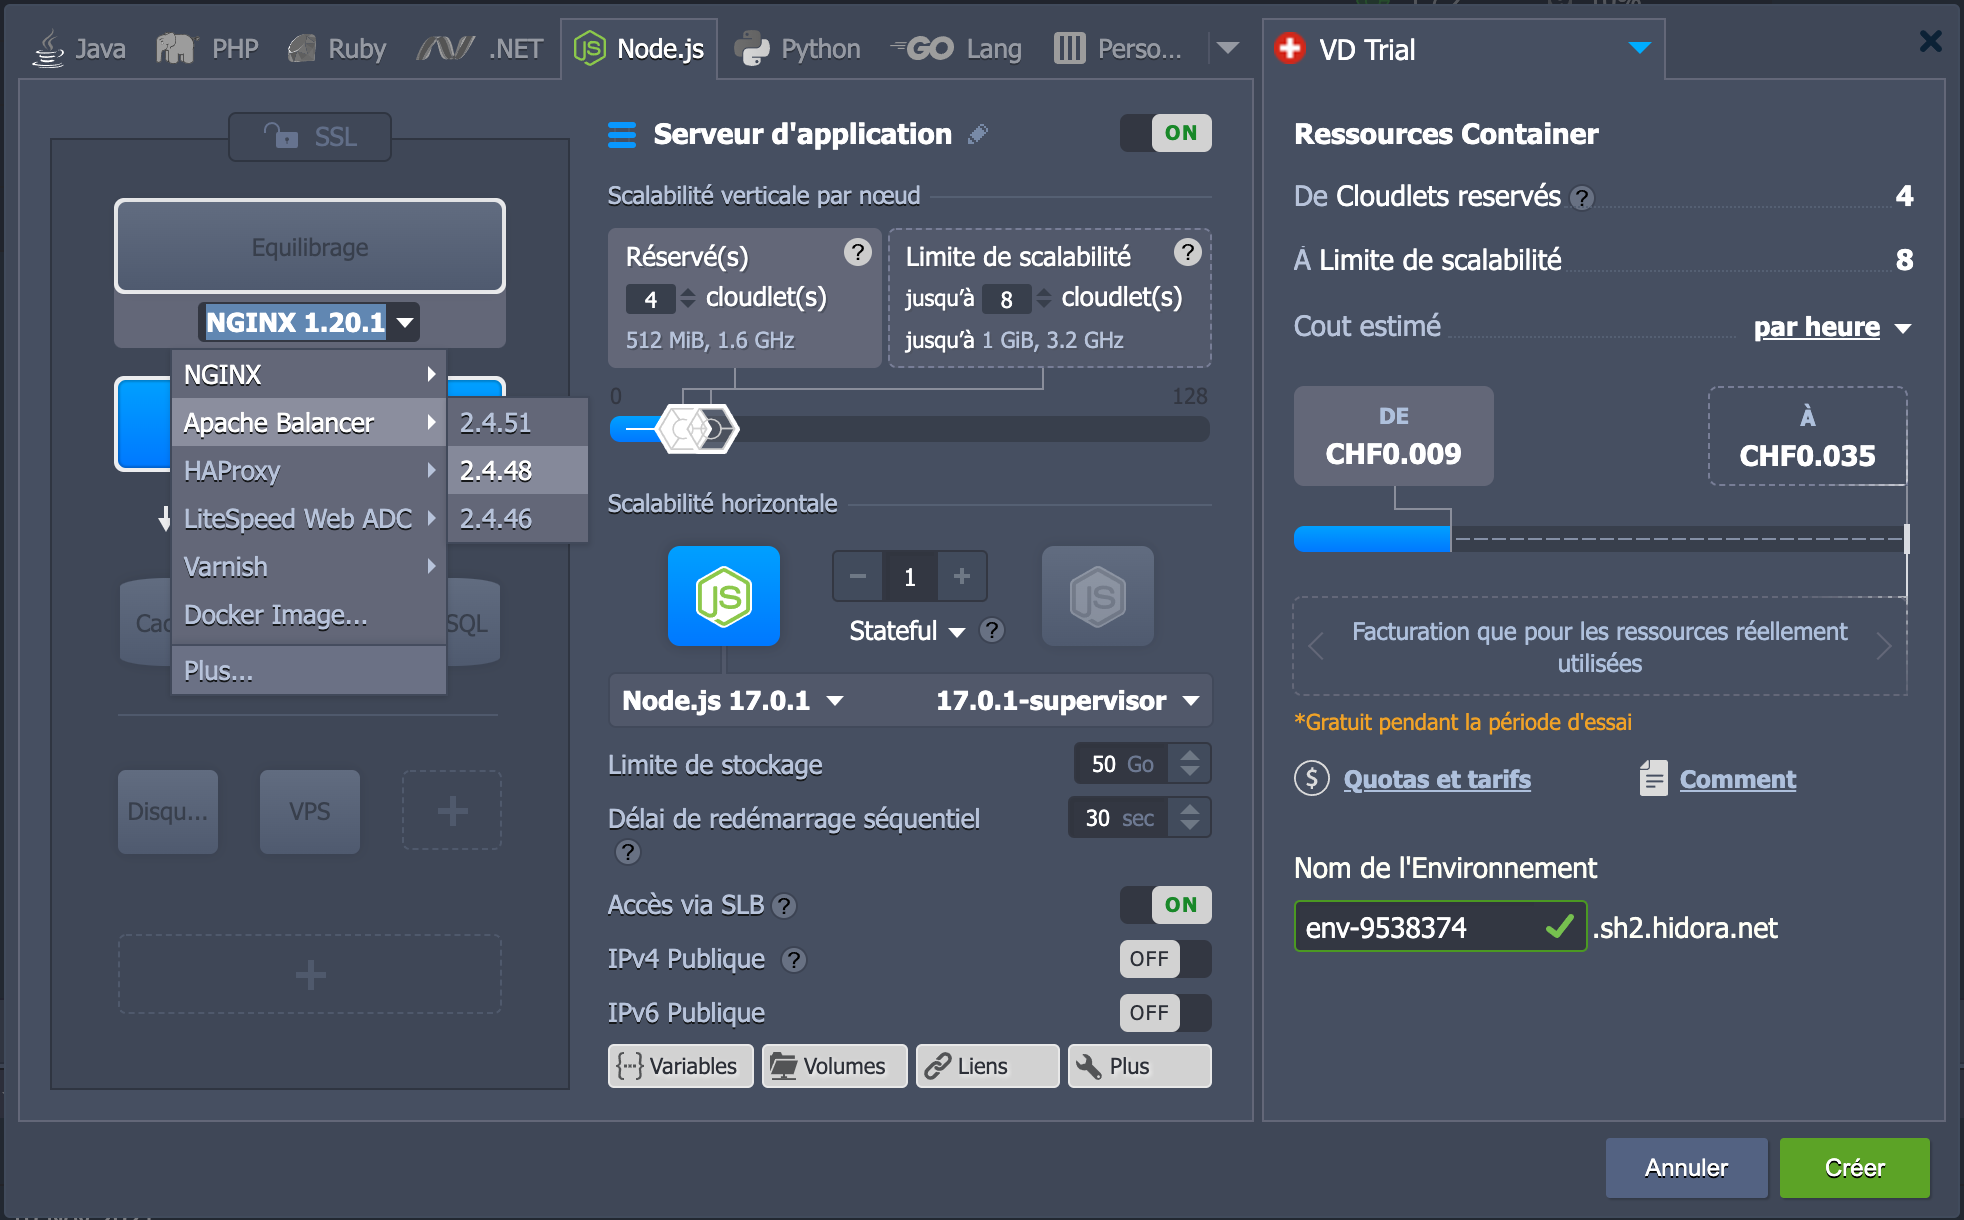Open help for De Cloudlets reservés

click(1581, 198)
